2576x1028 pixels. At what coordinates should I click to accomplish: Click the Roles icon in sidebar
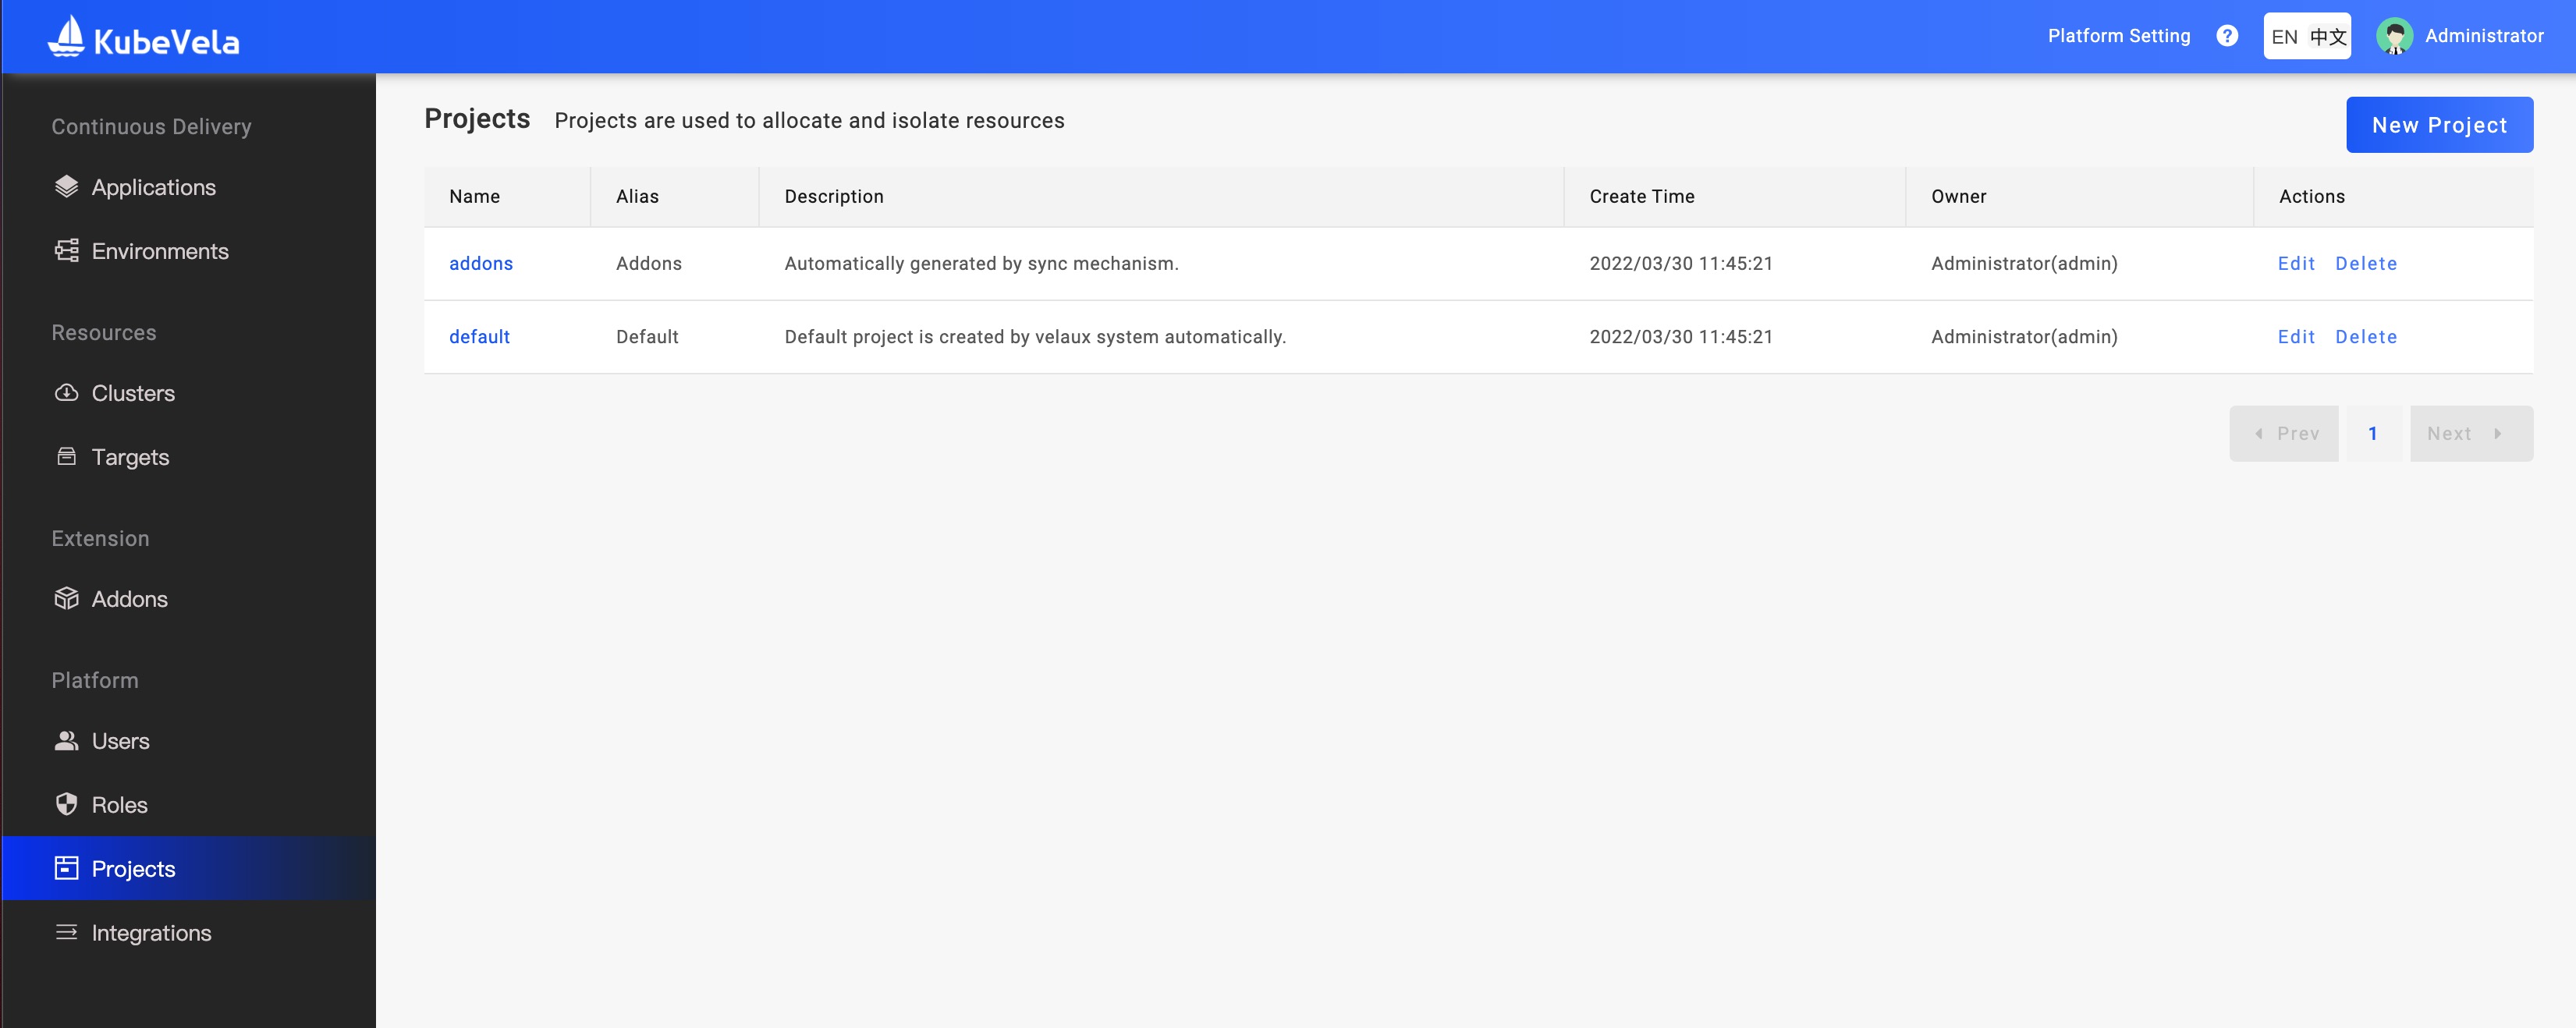coord(66,803)
